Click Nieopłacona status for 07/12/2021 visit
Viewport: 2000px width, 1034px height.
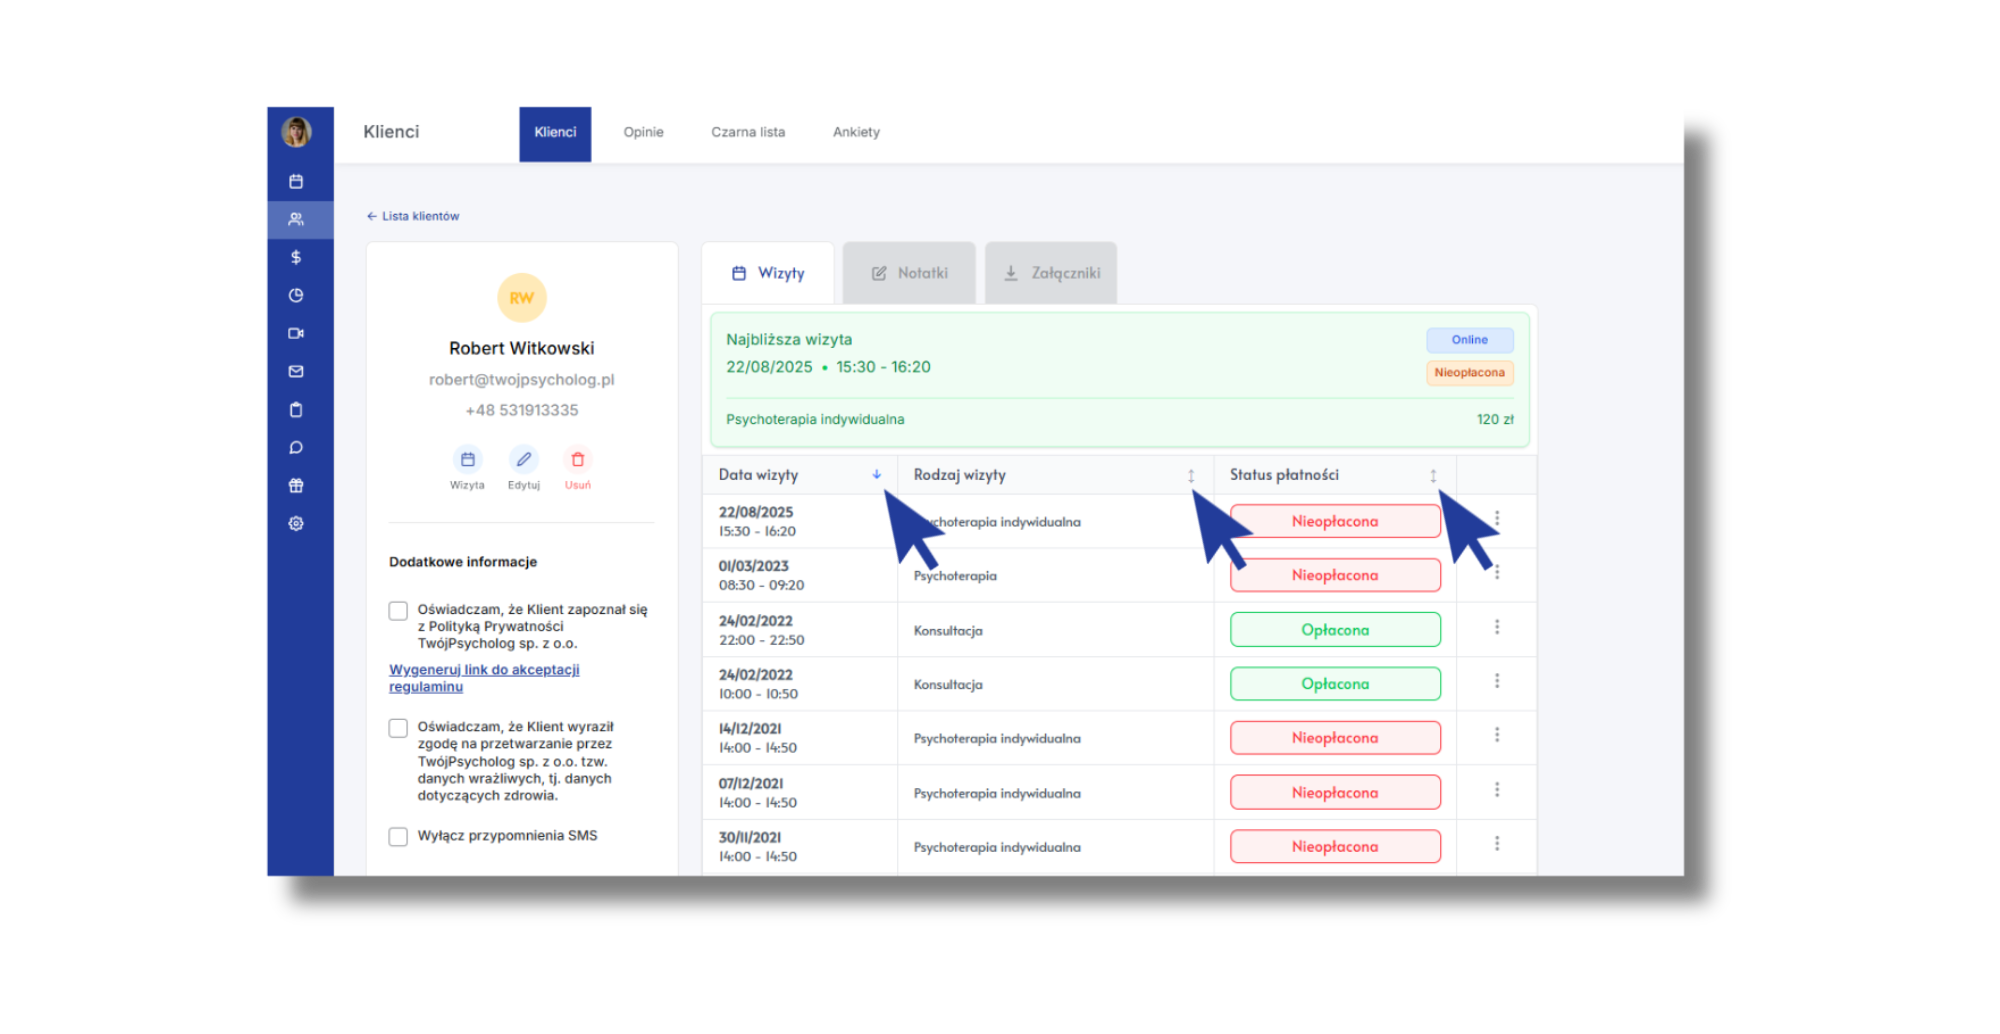pos(1335,792)
